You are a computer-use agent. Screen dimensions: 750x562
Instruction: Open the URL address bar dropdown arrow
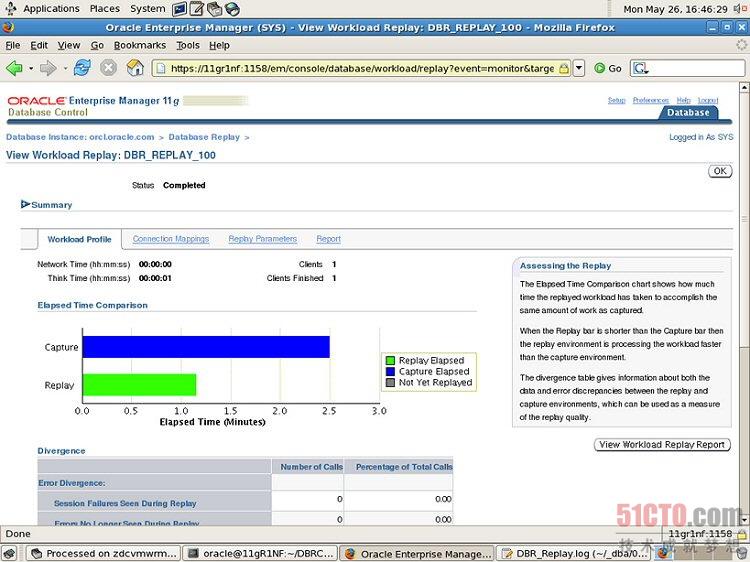(x=579, y=68)
